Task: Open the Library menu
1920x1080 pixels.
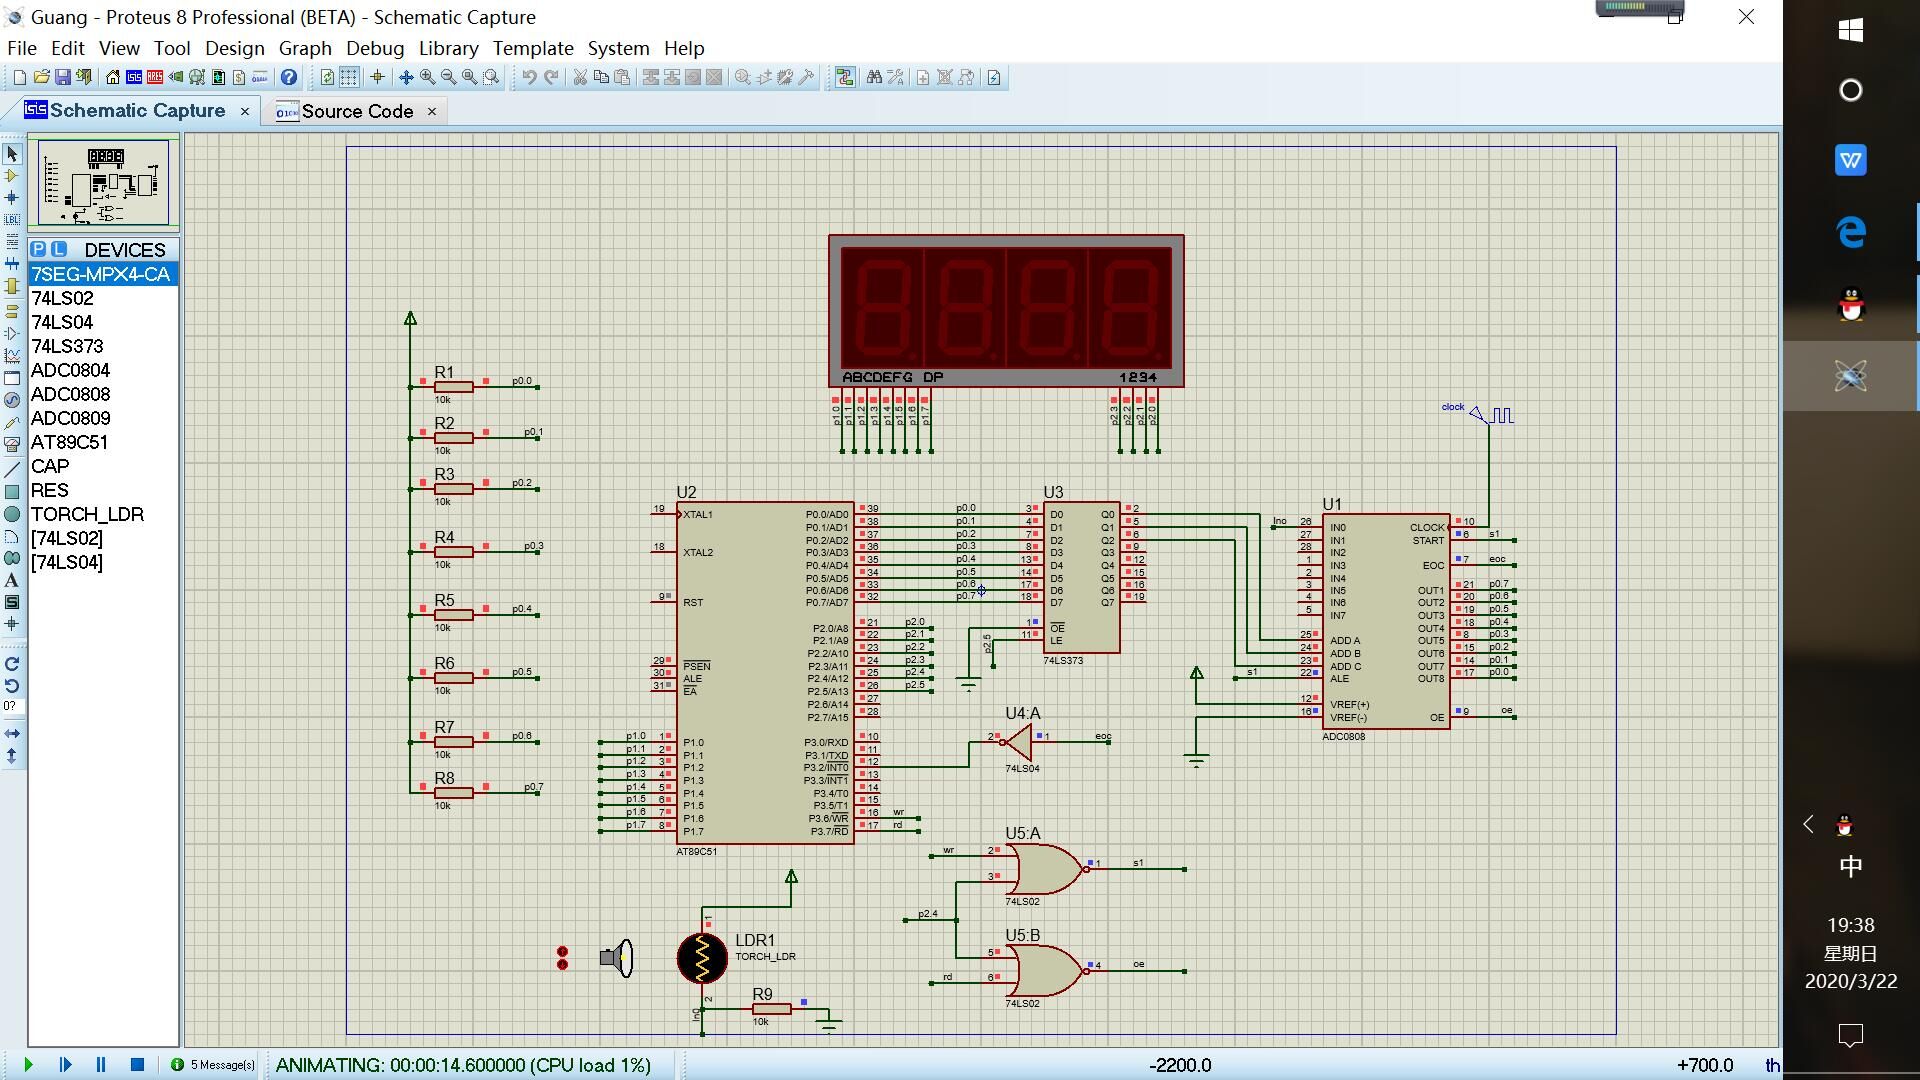Action: point(448,48)
